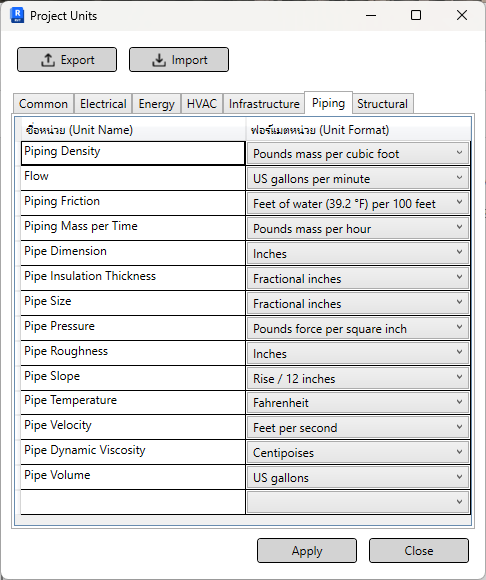Open the HVAC tab
The image size is (486, 580).
(202, 104)
